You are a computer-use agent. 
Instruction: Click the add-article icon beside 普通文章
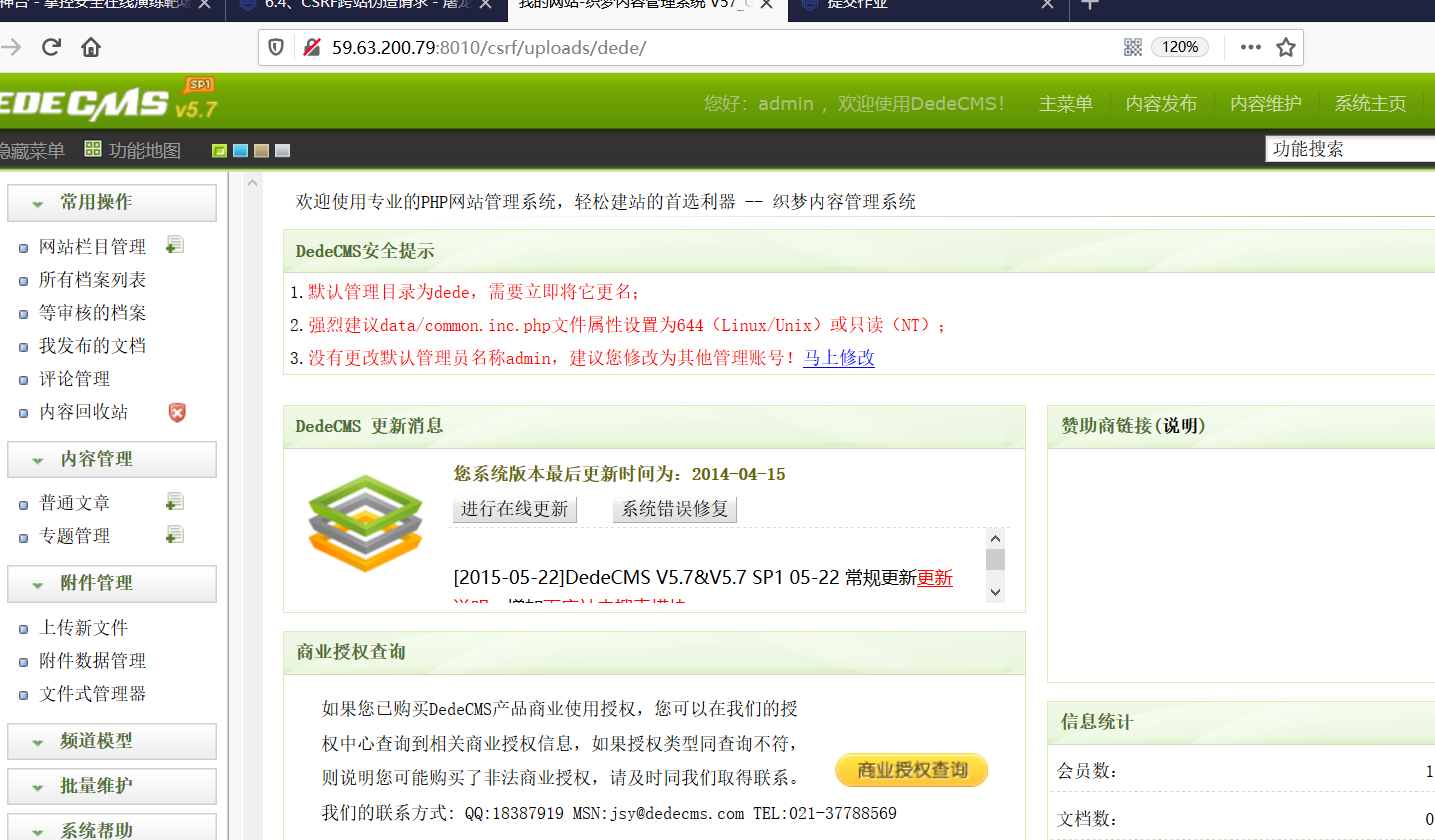(175, 501)
